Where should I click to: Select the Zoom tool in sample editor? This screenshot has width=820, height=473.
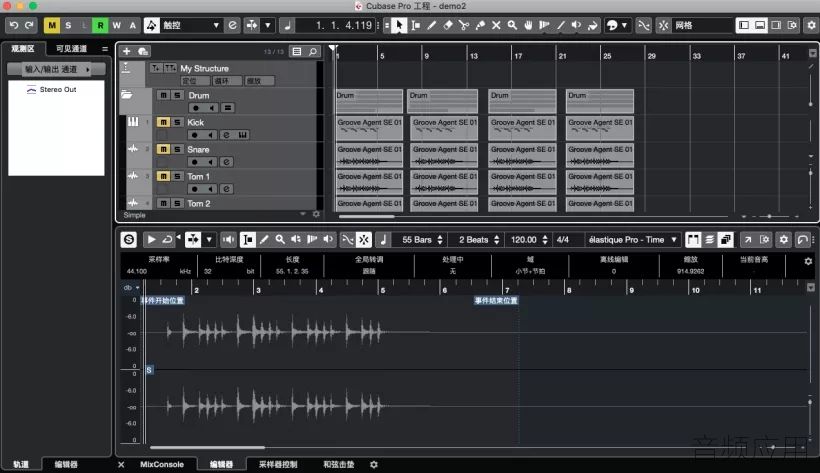(x=280, y=240)
